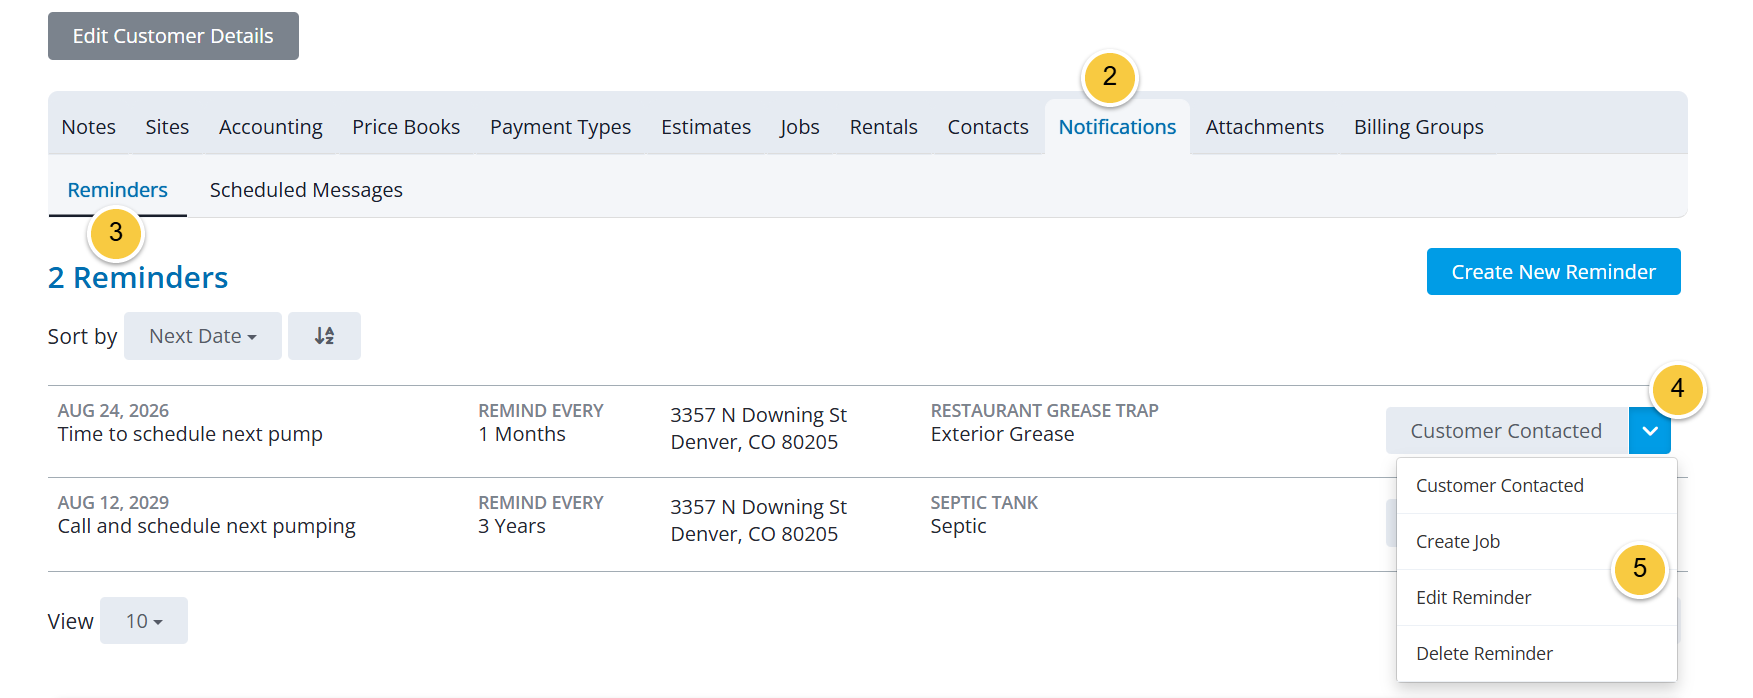Expand the Customer Contacted chevron dropdown

pyautogui.click(x=1649, y=431)
